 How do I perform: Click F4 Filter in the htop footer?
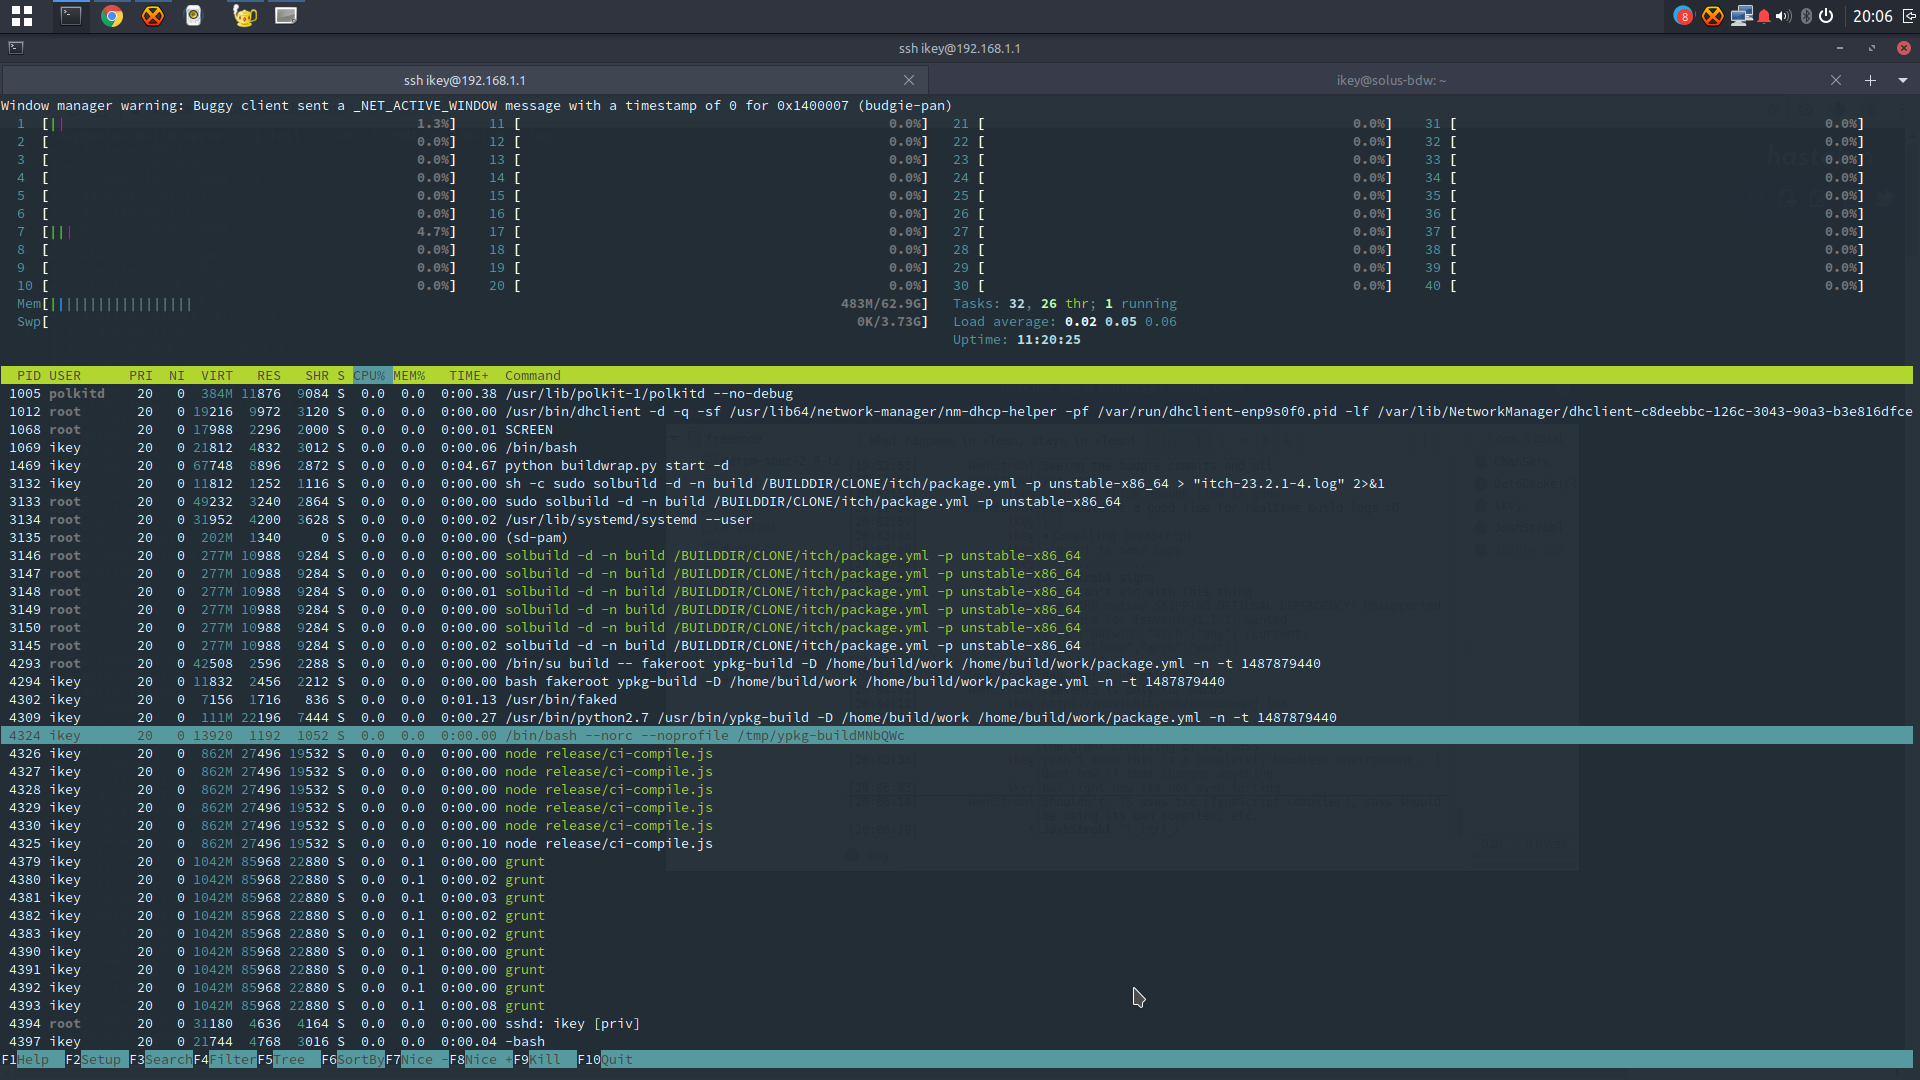pos(224,1060)
